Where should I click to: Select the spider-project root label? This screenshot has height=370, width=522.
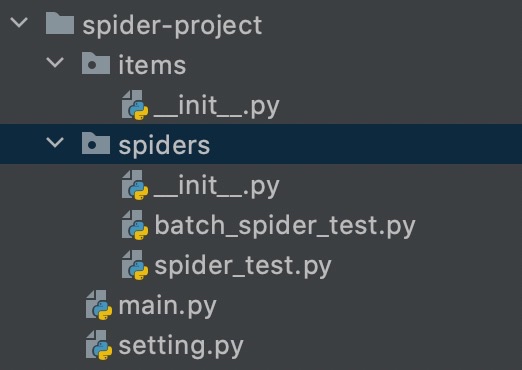point(172,26)
